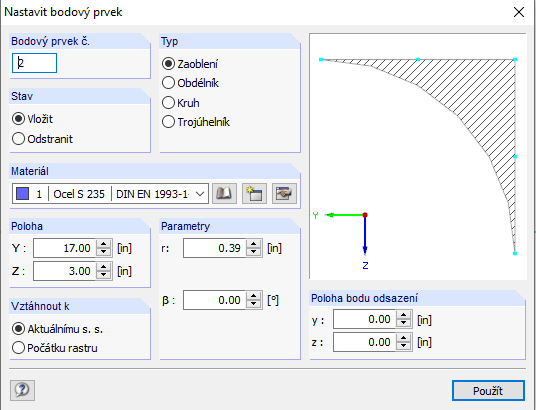Viewport: 536px width, 410px height.
Task: Increase radius r with up arrow
Action: click(253, 243)
